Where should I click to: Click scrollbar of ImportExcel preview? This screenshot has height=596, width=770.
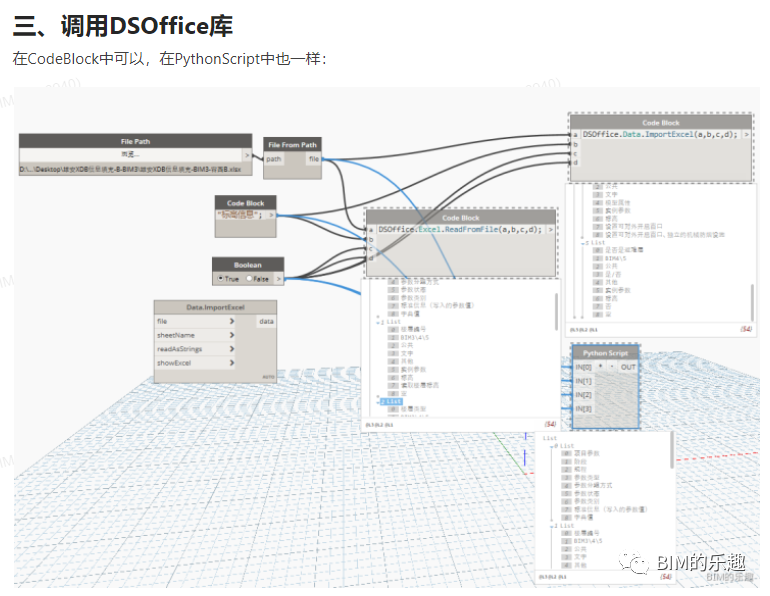tap(752, 303)
